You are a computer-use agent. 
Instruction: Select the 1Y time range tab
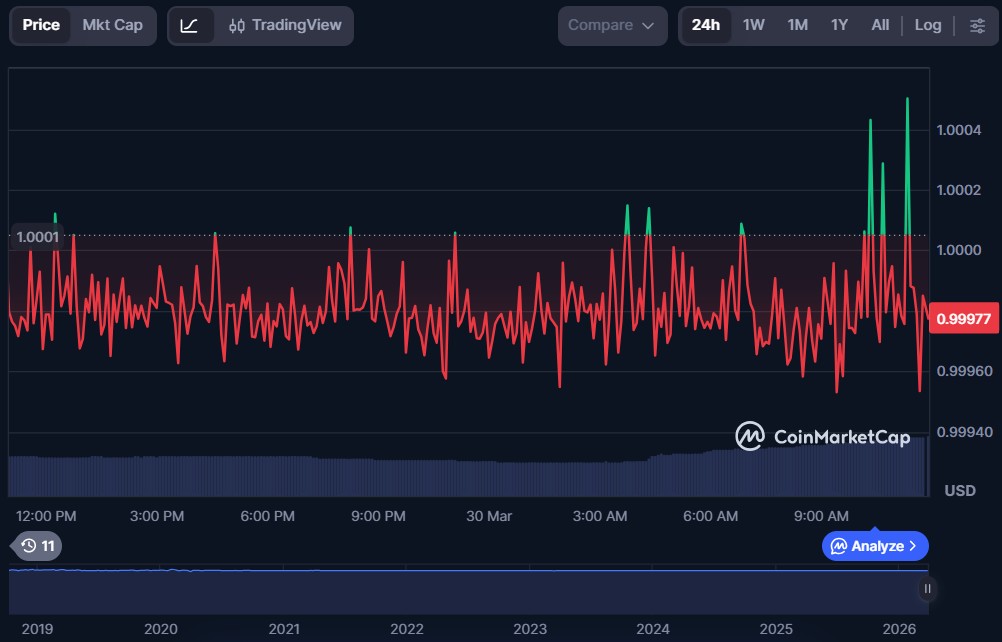(839, 25)
